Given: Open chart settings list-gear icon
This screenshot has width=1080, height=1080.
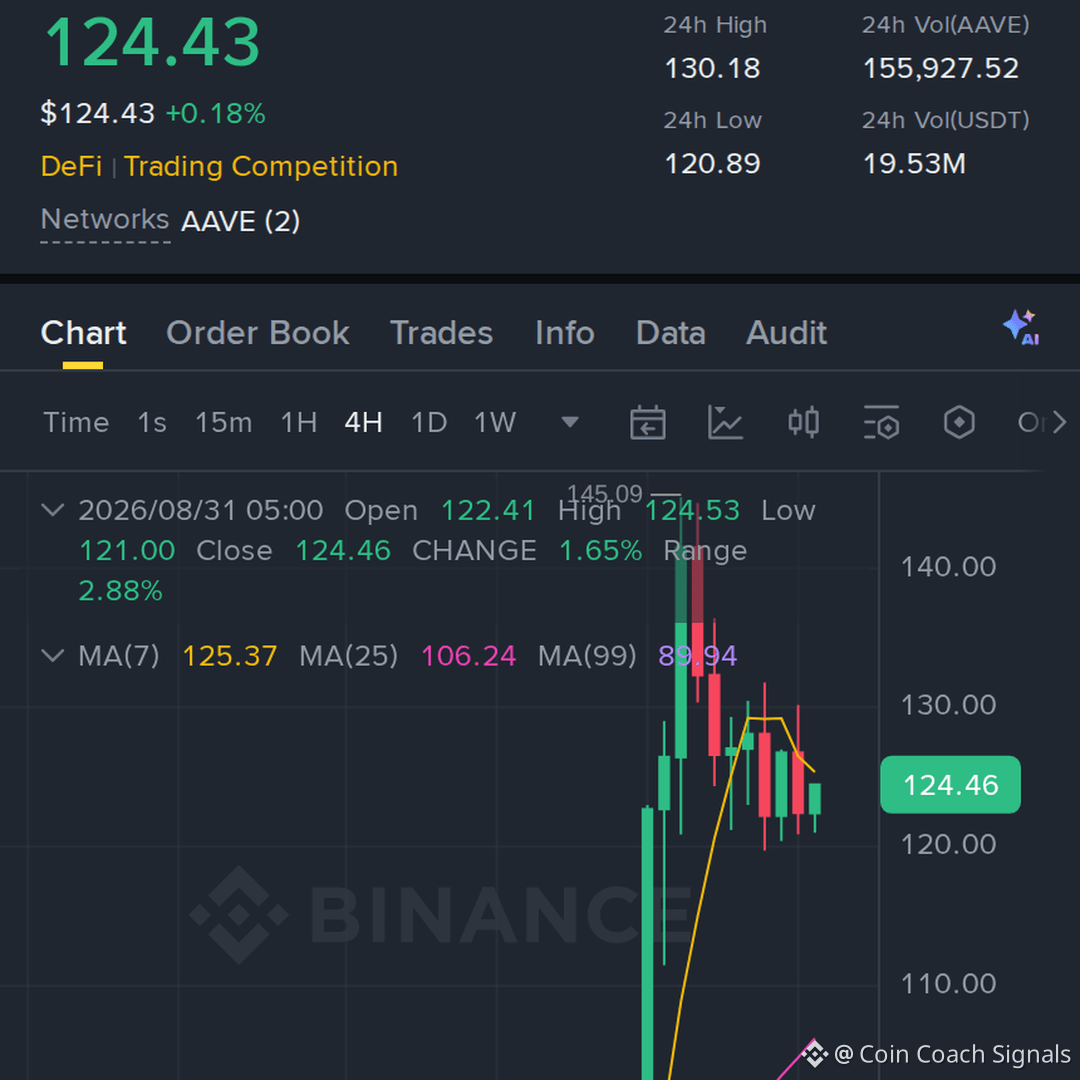Looking at the screenshot, I should pyautogui.click(x=881, y=422).
